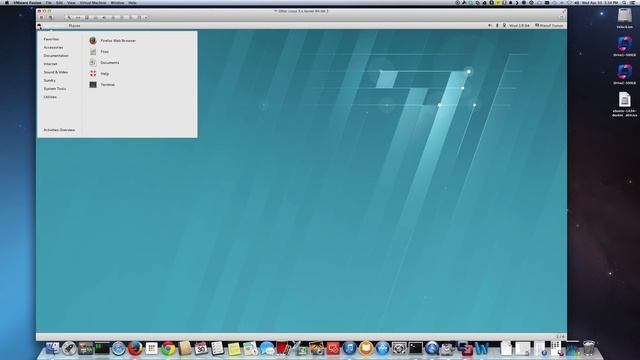Open the user menu in GNOME panel

[549, 26]
